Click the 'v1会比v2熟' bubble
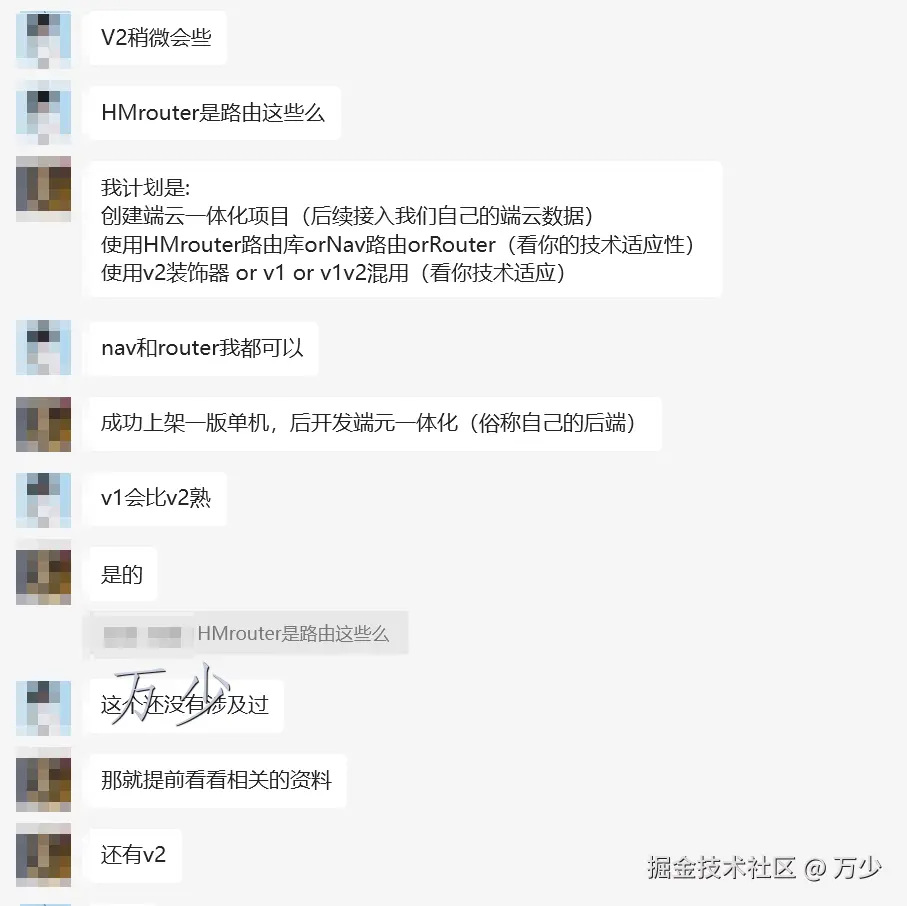 coord(157,499)
